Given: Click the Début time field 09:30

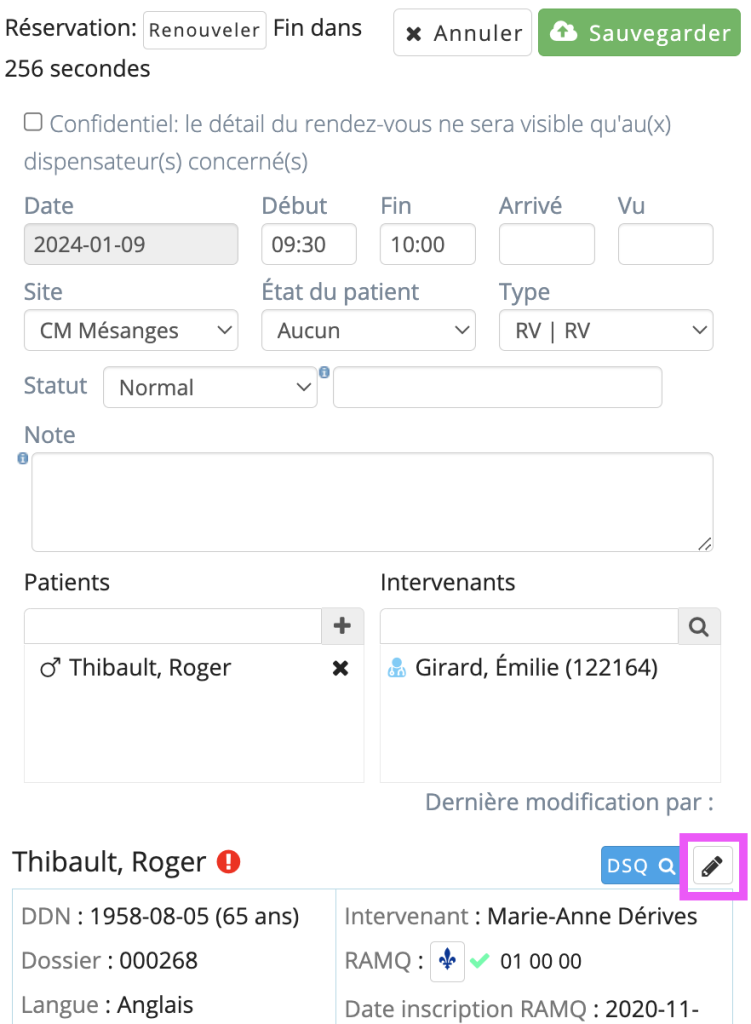Looking at the screenshot, I should (x=309, y=244).
